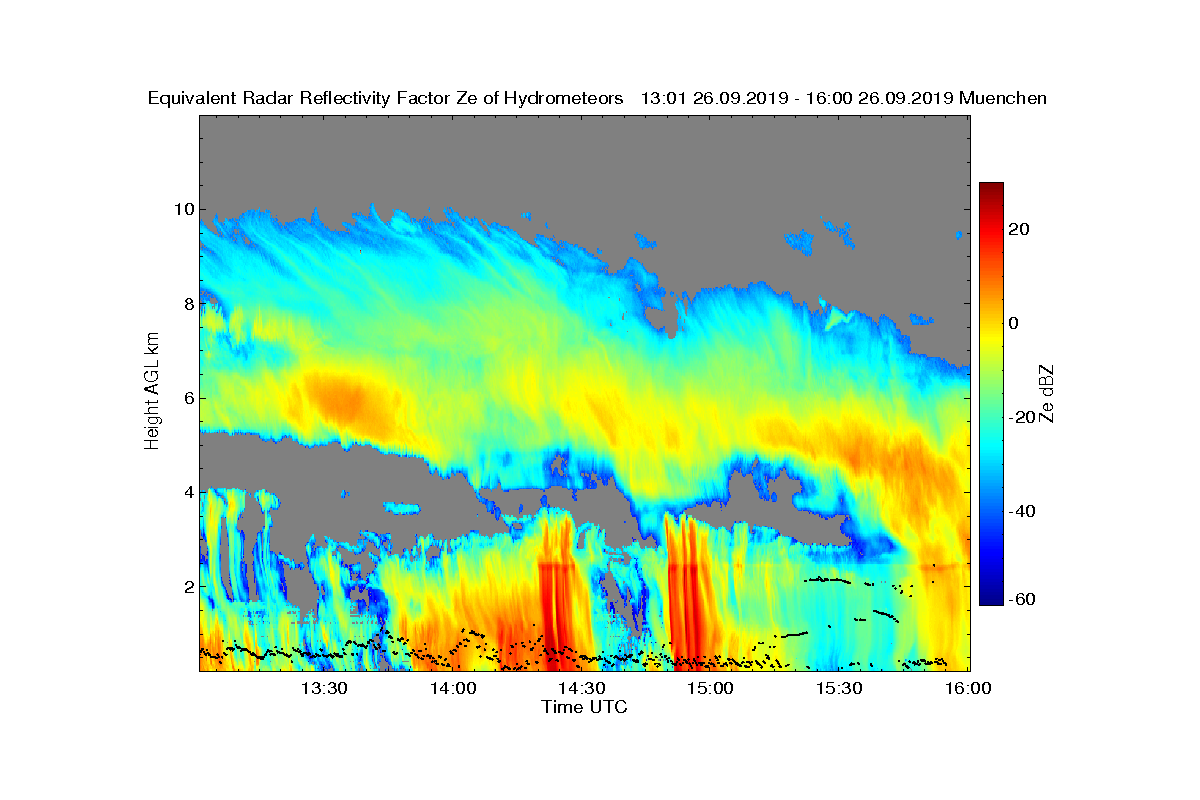1200x800 pixels.
Task: Click the 13:30 time tick label
Action: 324,688
